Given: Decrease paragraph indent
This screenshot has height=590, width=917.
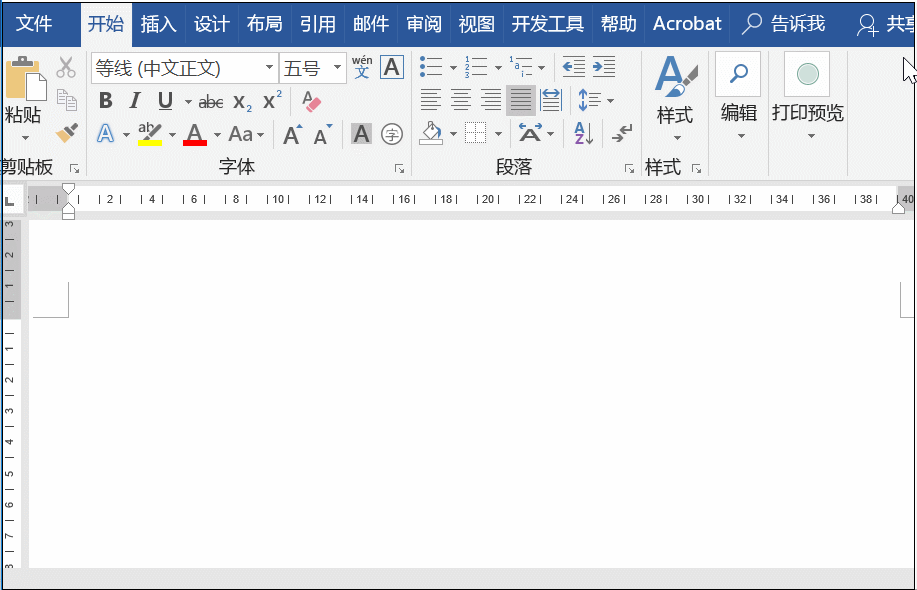Looking at the screenshot, I should tap(574, 67).
